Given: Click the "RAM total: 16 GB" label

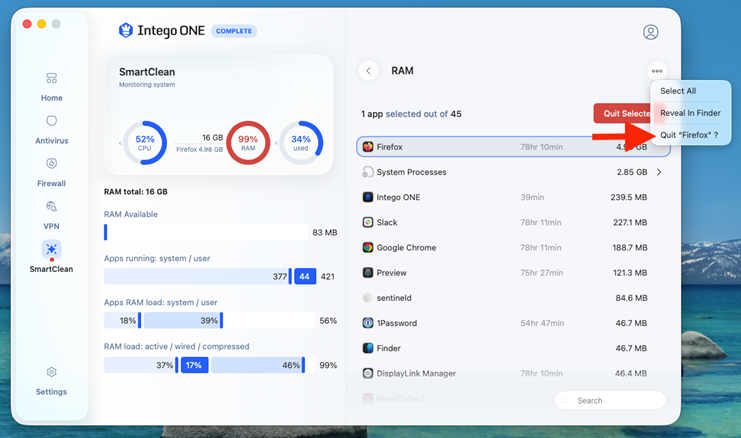Looking at the screenshot, I should [x=136, y=192].
